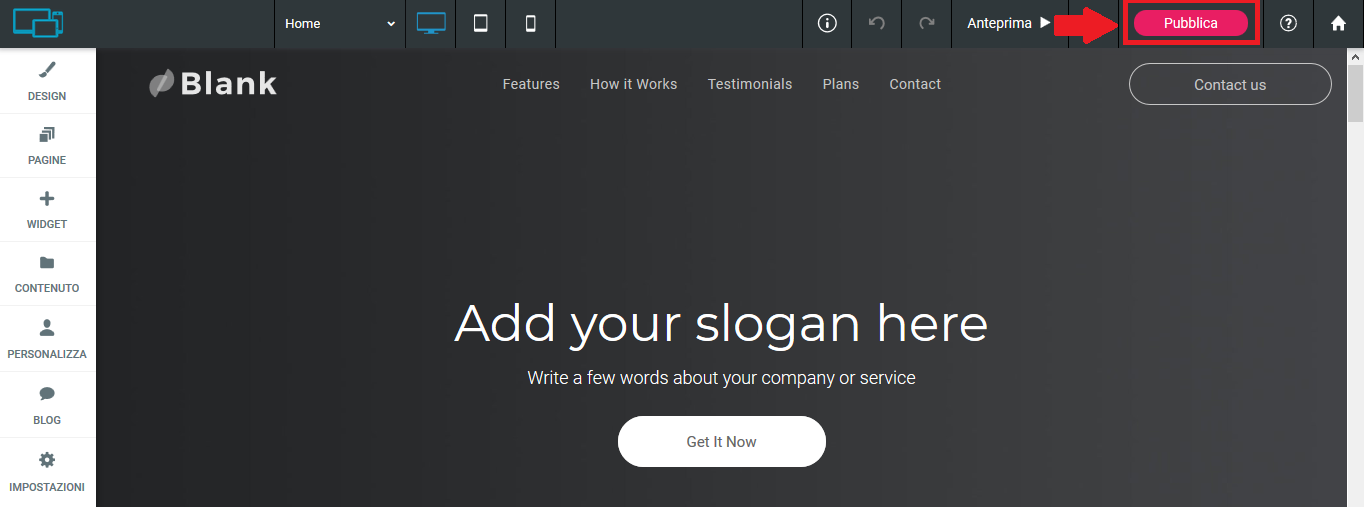Start the Anteprima preview
The image size is (1364, 507).
1009,23
